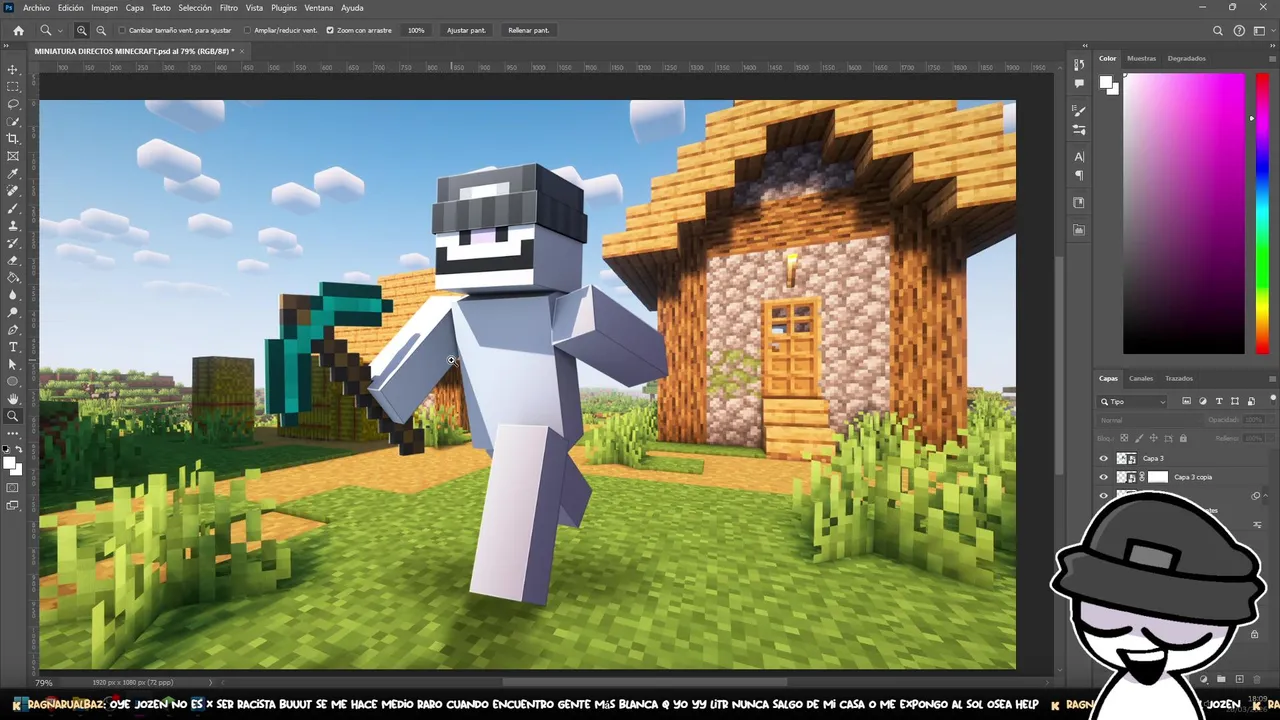Switch to the Trazados tab
The height and width of the screenshot is (720, 1280).
point(1179,378)
